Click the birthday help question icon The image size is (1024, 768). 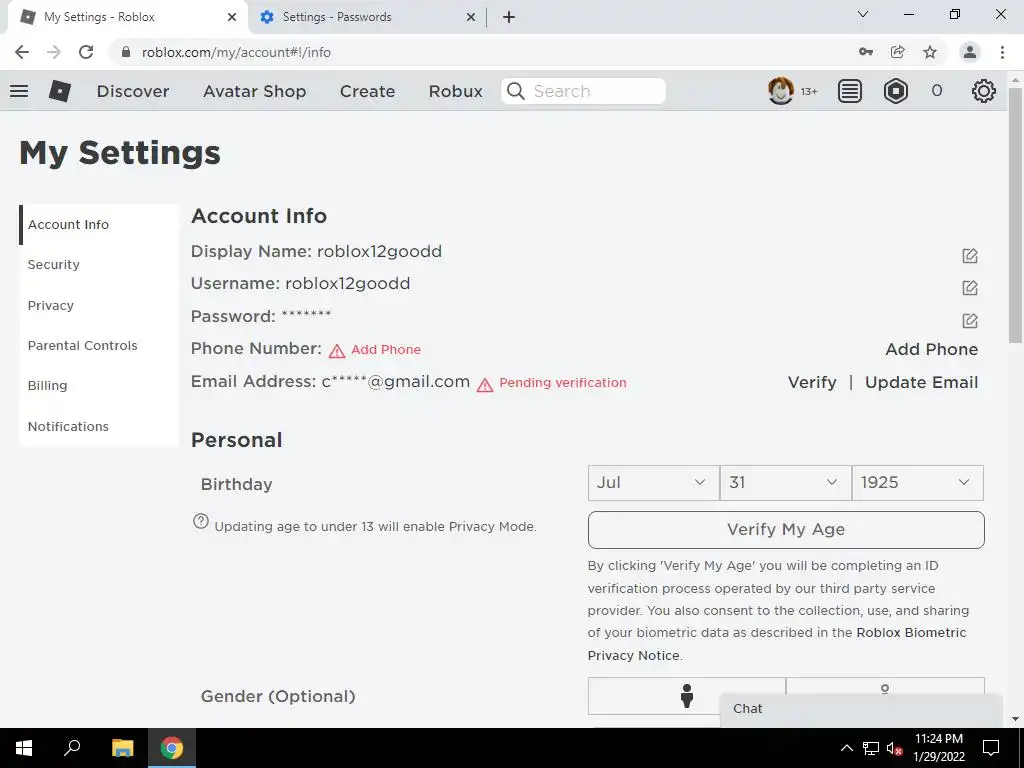[201, 521]
